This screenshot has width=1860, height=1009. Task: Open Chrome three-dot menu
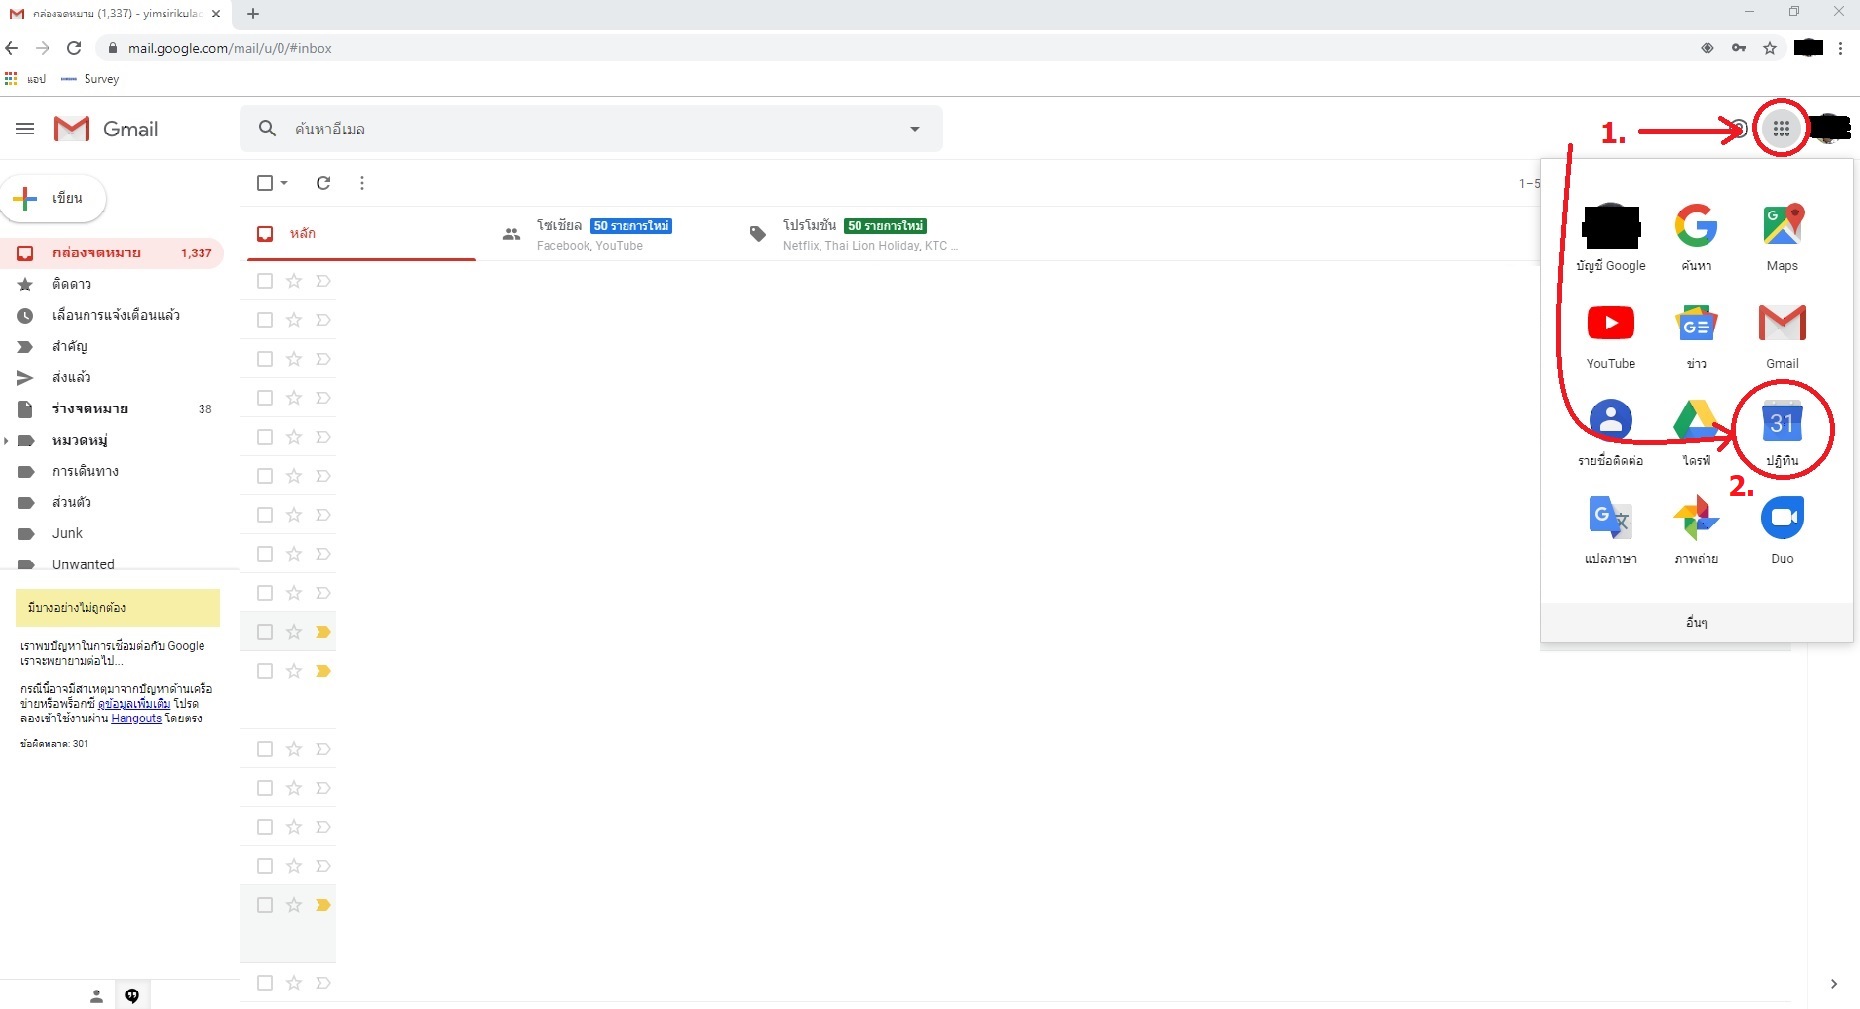1840,48
